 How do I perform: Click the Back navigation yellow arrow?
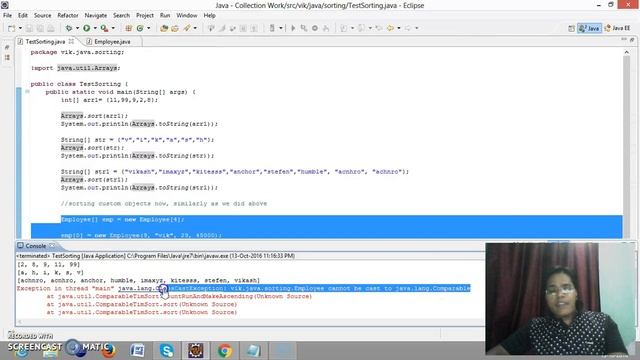click(x=391, y=28)
